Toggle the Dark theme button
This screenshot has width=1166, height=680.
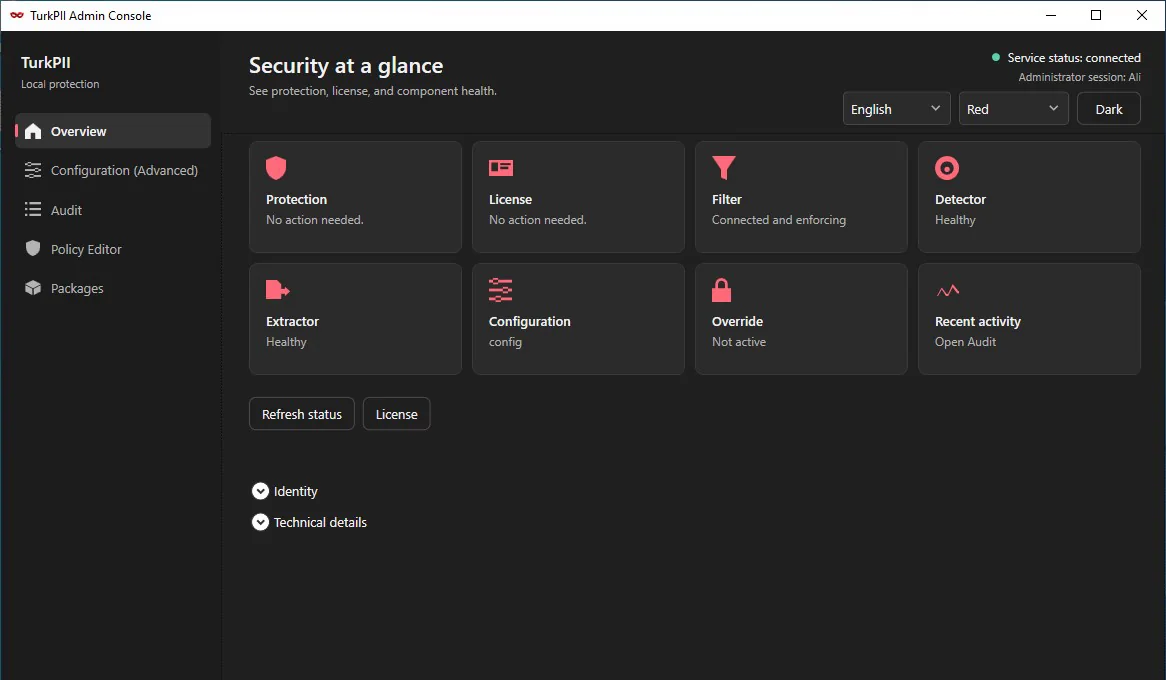1108,109
